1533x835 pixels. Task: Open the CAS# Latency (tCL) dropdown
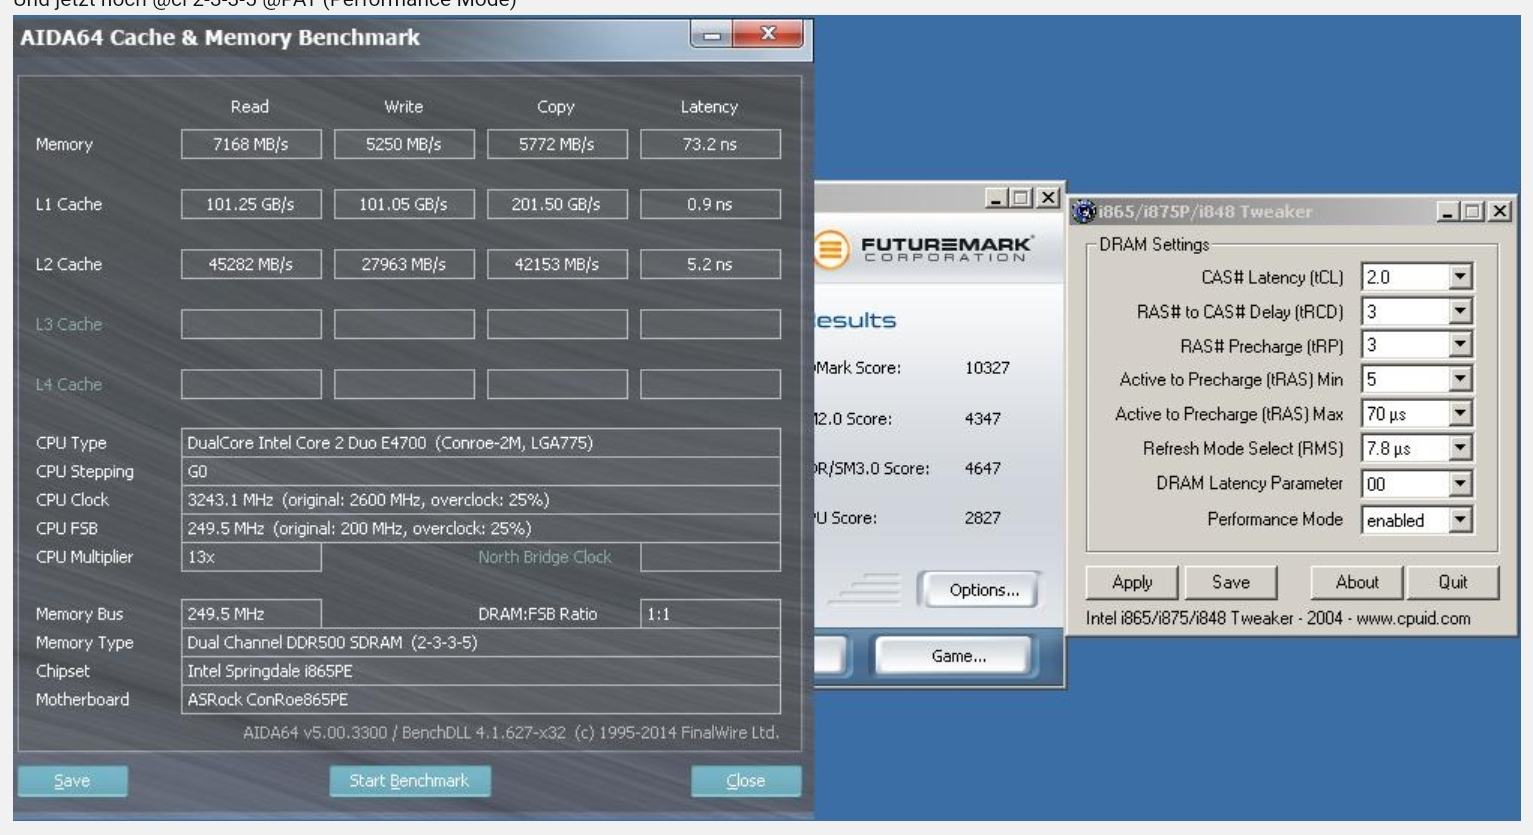[1460, 277]
